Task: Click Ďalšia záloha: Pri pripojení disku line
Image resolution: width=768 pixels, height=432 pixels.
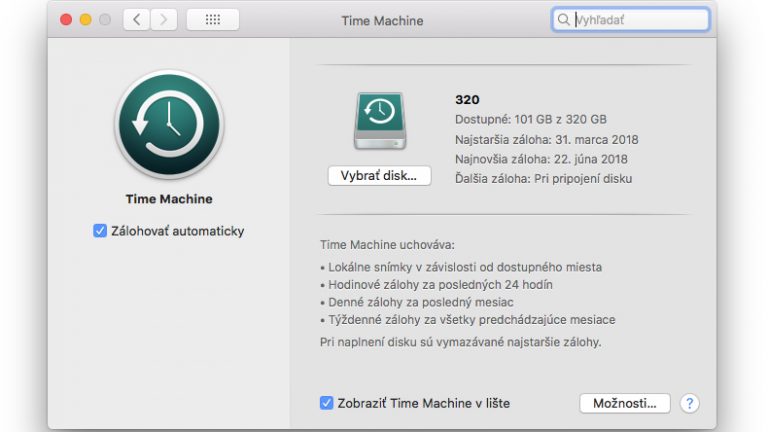Action: click(543, 179)
